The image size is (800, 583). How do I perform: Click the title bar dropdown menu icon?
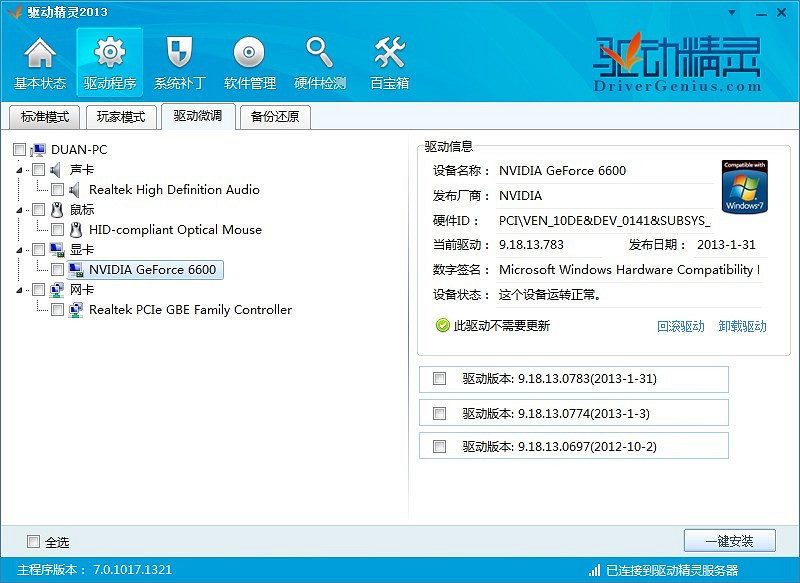(733, 11)
